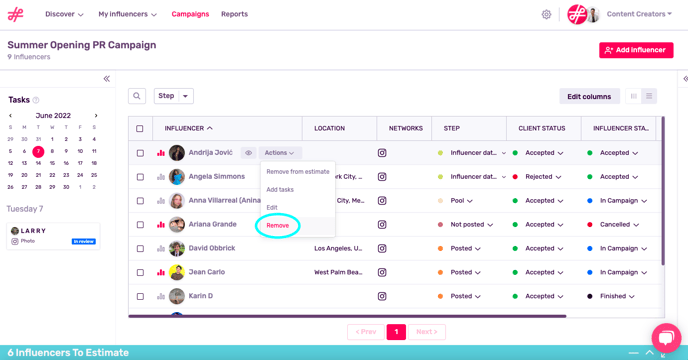Select Remove from estimate menu item
The image size is (688, 360).
[x=298, y=172]
